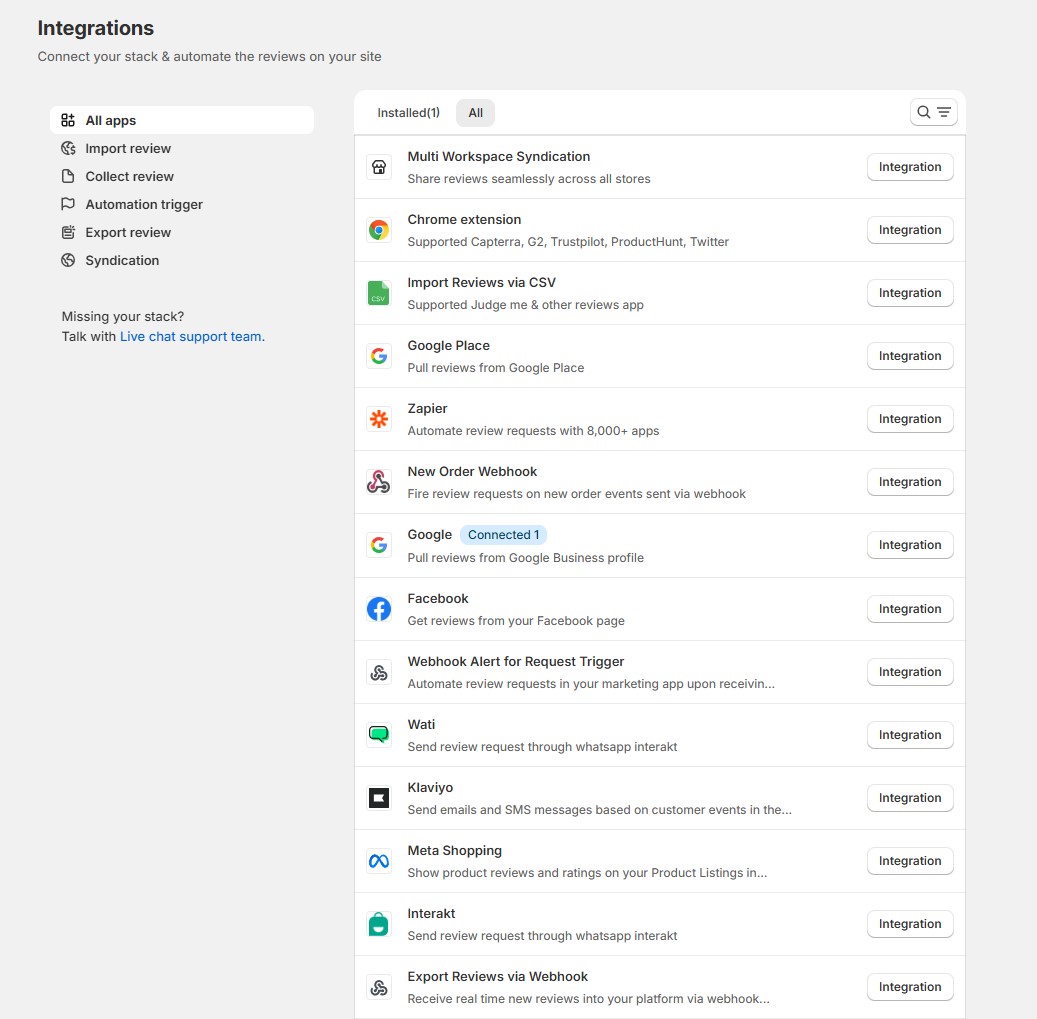Viewport: 1037px width, 1019px height.
Task: Select the Klaviyo icon
Action: click(x=378, y=797)
